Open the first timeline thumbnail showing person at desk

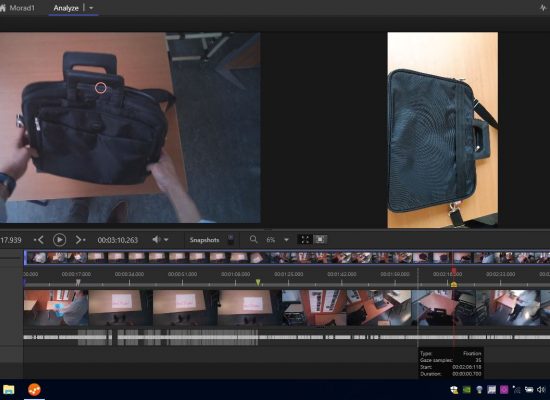[56, 308]
